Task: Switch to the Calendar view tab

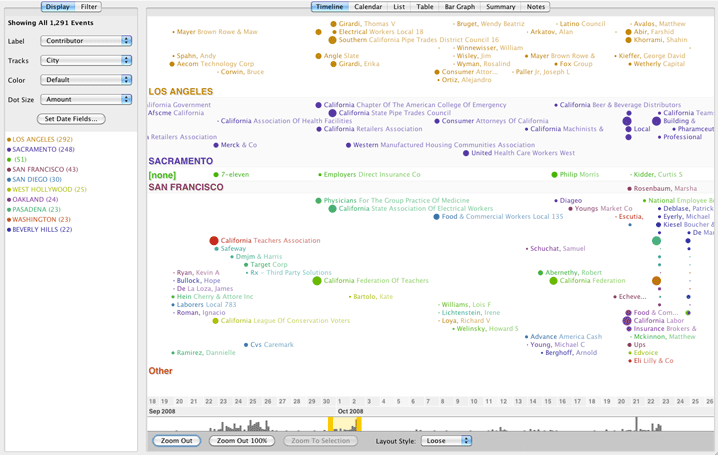Action: (368, 7)
